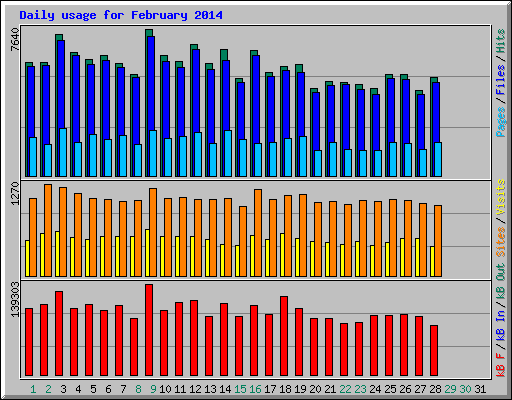512x400 pixels.
Task: Click day 31 on the x-axis
Action: pos(480,389)
